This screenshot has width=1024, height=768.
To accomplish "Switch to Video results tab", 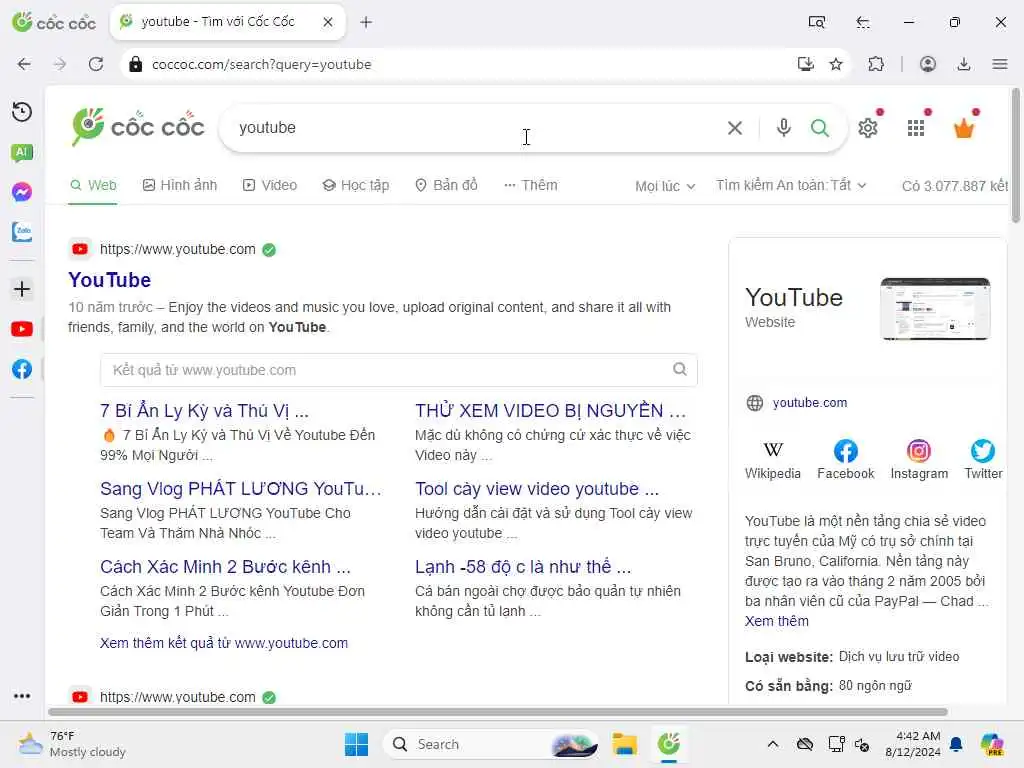I will point(270,185).
